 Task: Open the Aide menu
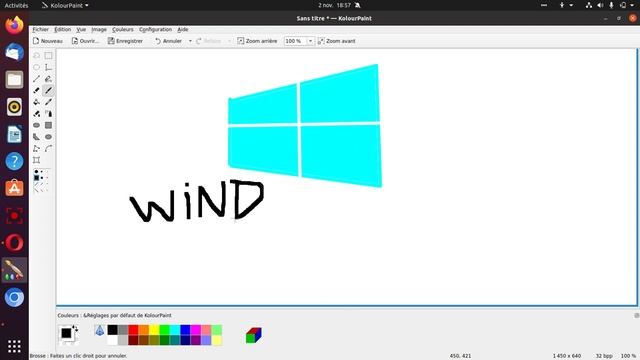182,29
